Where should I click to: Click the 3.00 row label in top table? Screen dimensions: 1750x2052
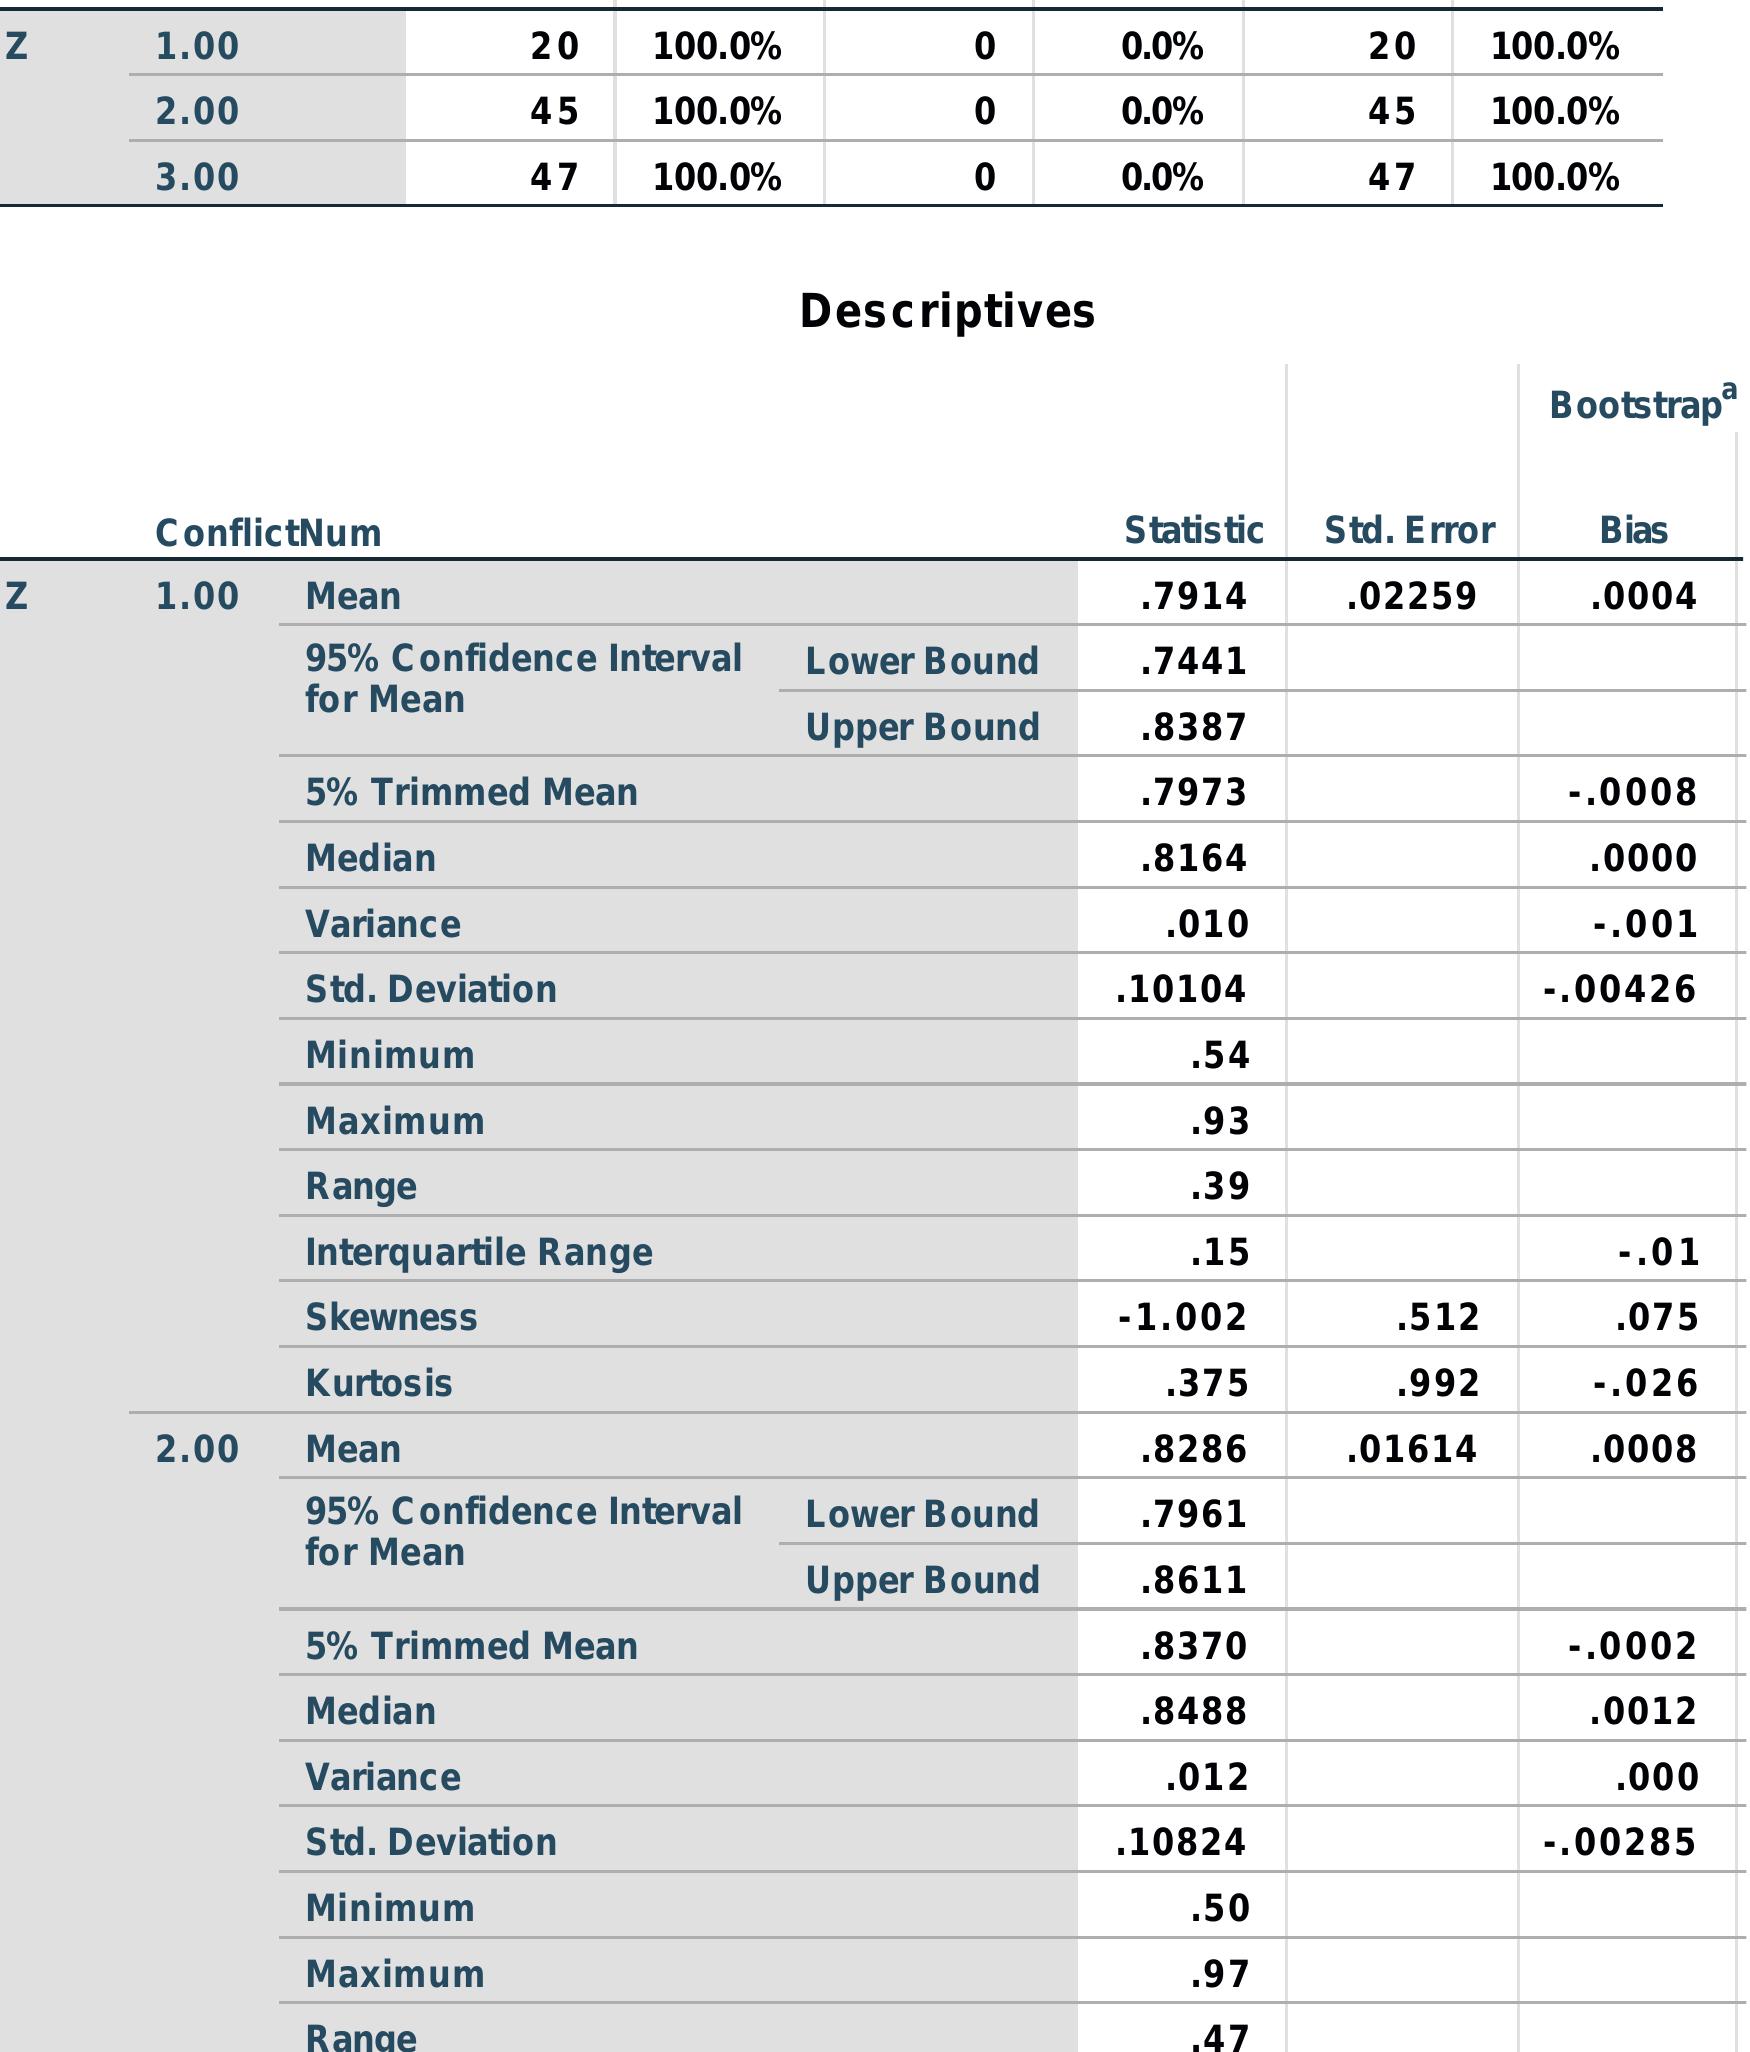coord(197,177)
